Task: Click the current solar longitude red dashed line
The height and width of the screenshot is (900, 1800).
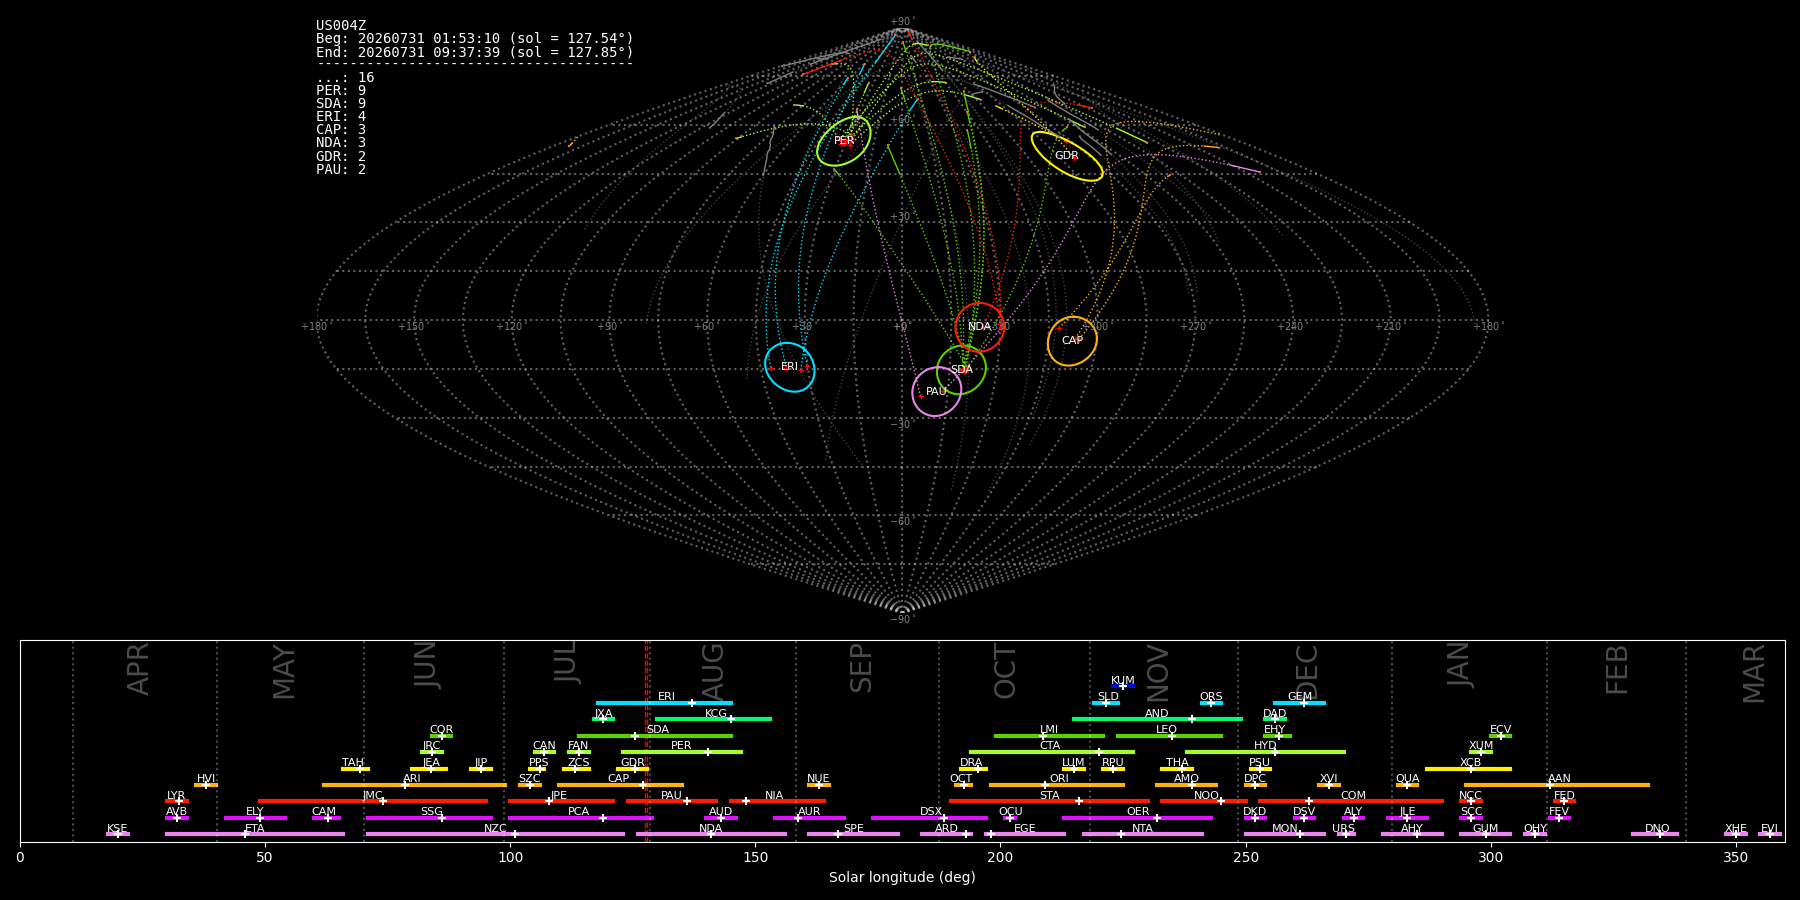Action: pos(647,740)
